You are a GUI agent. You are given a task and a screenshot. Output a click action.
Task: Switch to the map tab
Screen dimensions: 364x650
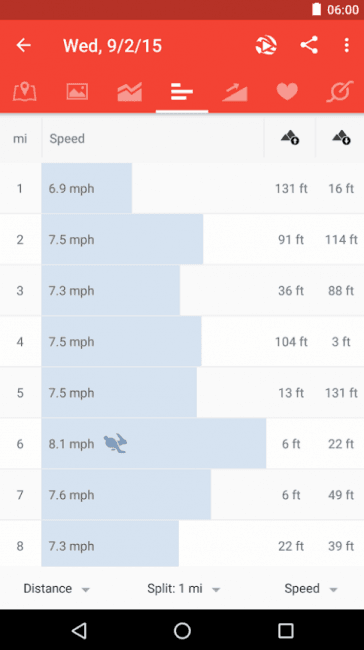pyautogui.click(x=25, y=92)
